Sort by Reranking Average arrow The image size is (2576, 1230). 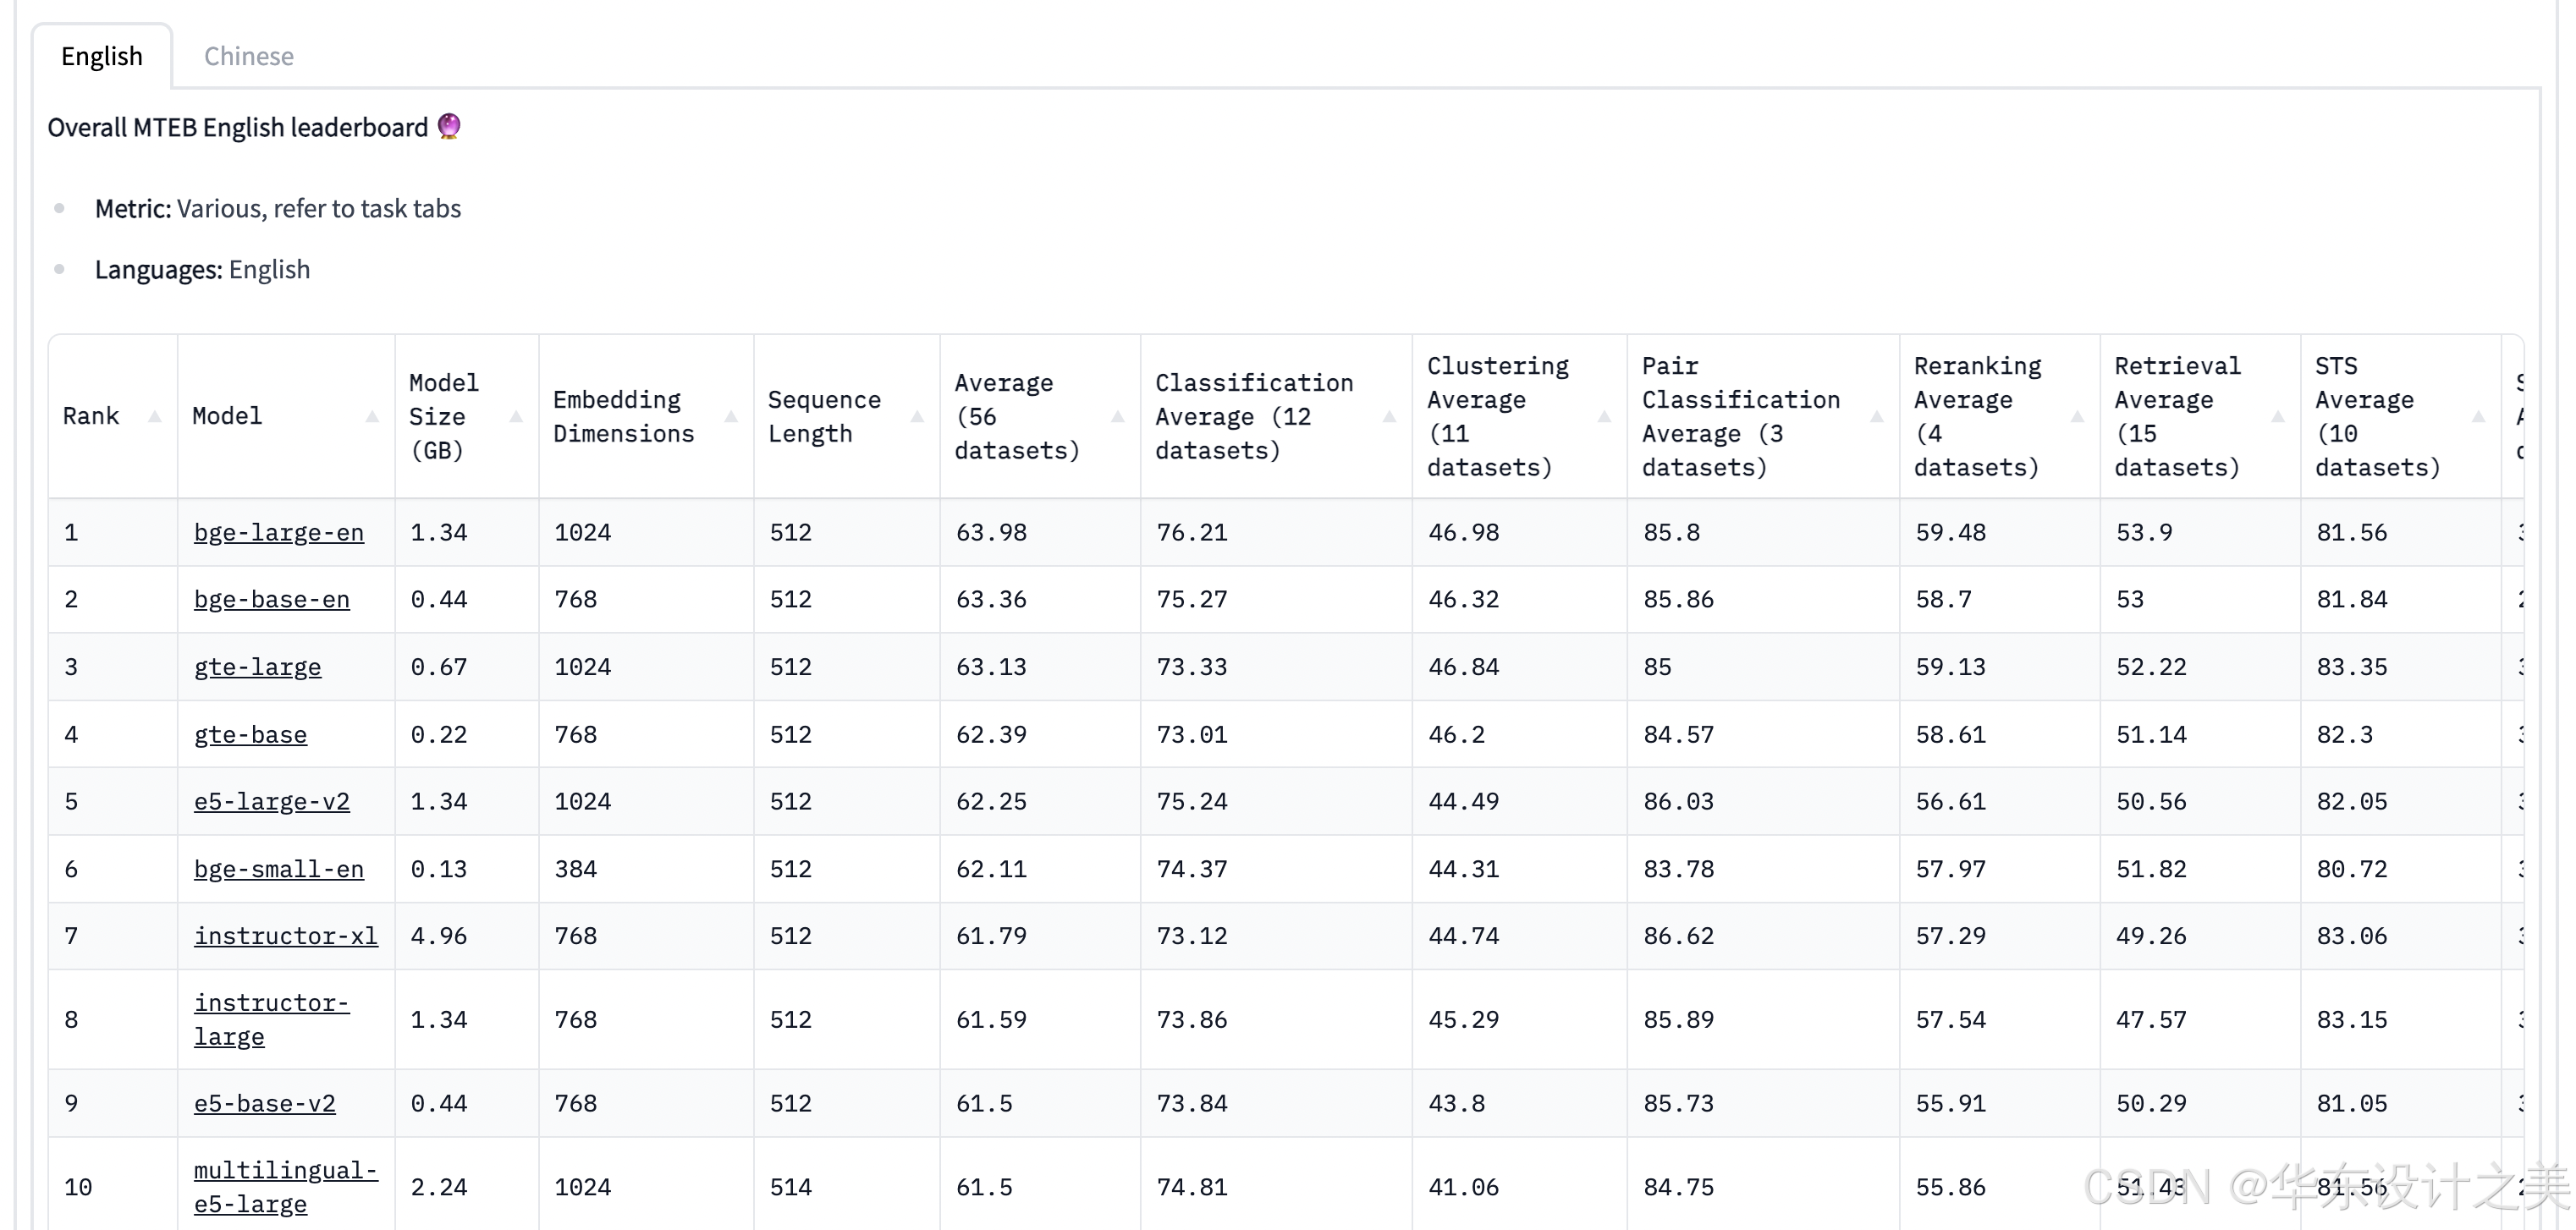tap(2077, 416)
